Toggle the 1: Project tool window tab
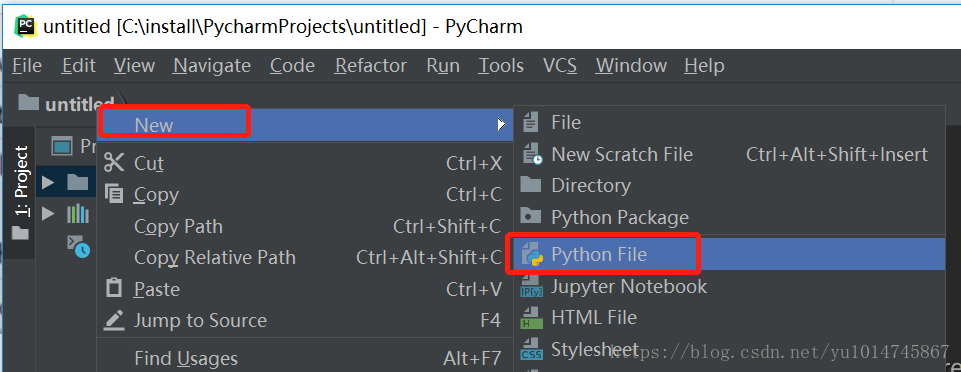The image size is (961, 372). coord(20,192)
